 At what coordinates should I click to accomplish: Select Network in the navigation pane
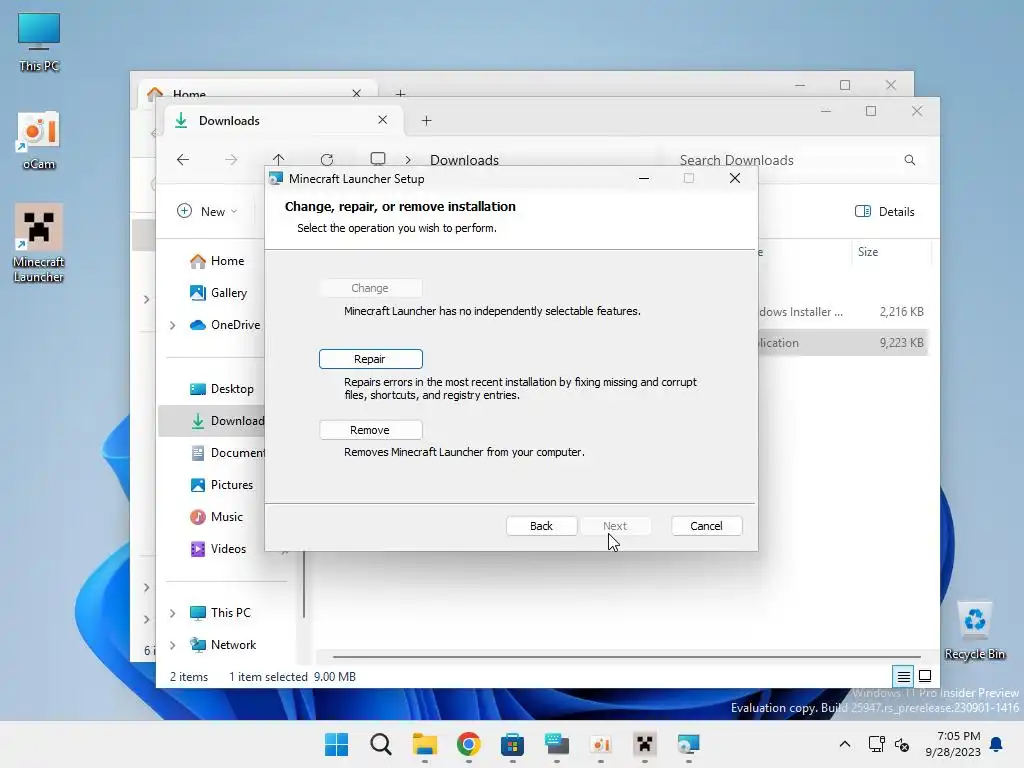pyautogui.click(x=223, y=645)
